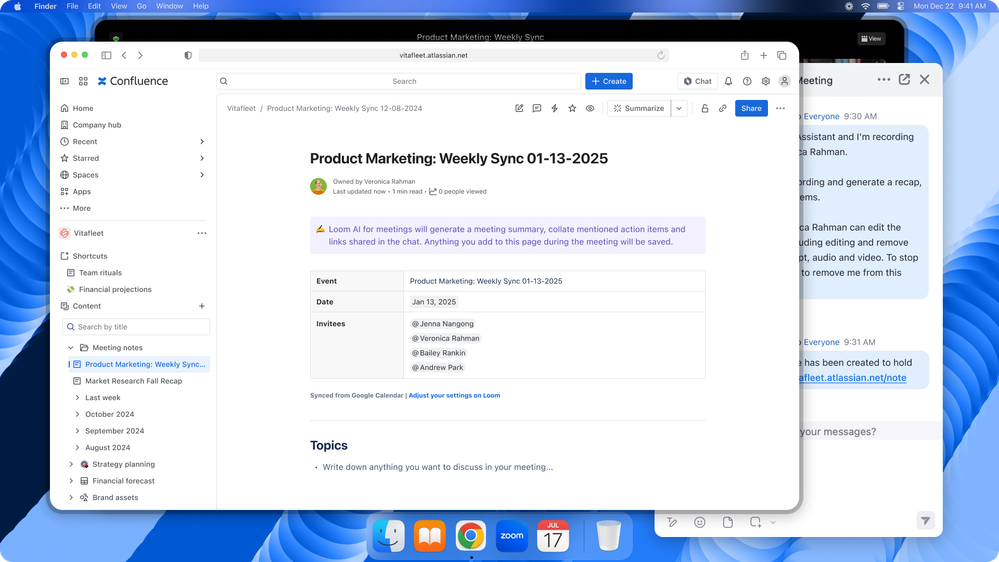Open Control Center in menu bar
Screen dimensions: 999x562
[x=900, y=6]
